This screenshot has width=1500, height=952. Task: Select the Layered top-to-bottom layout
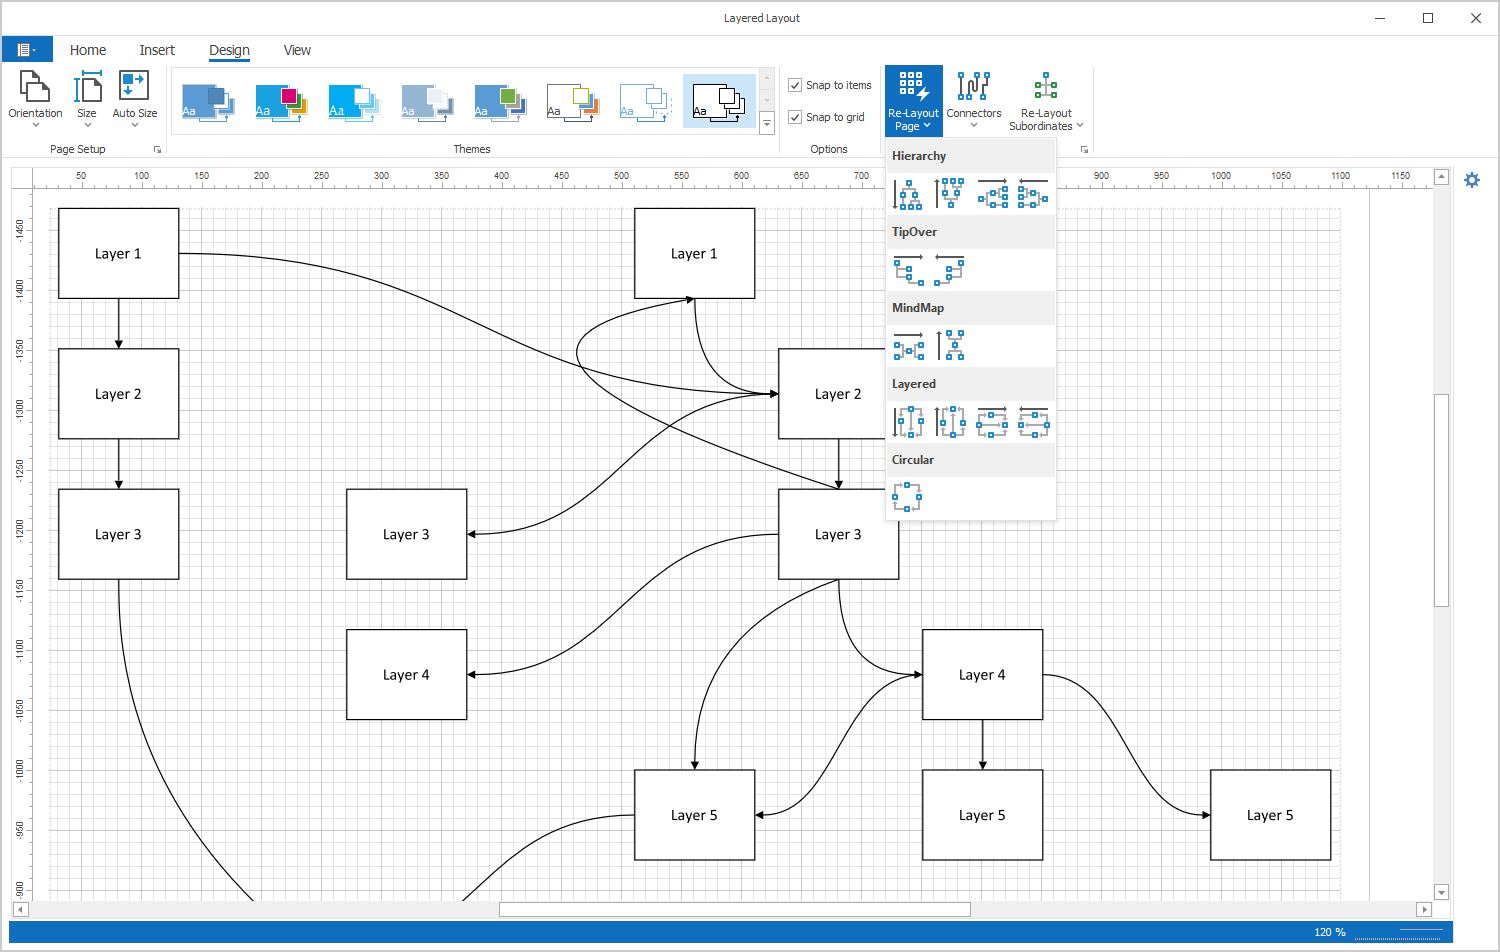pyautogui.click(x=908, y=422)
